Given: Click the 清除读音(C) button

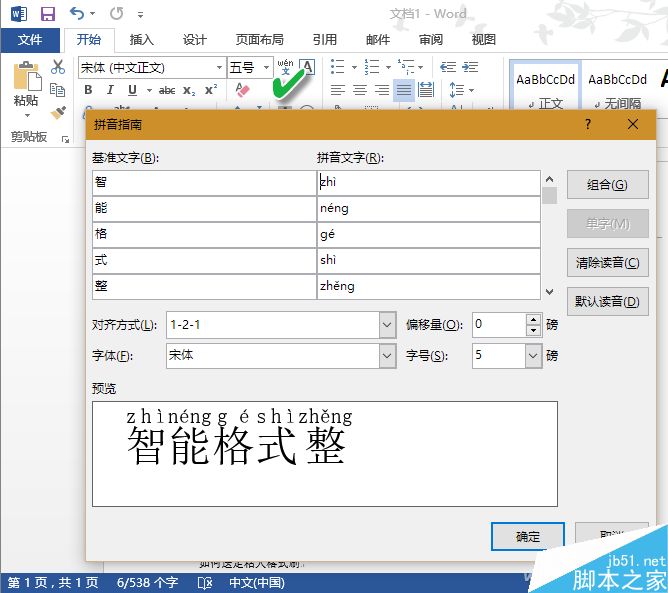Looking at the screenshot, I should (x=608, y=262).
